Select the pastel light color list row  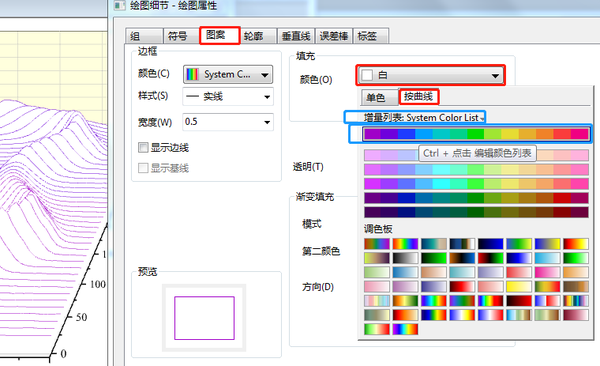point(476,155)
